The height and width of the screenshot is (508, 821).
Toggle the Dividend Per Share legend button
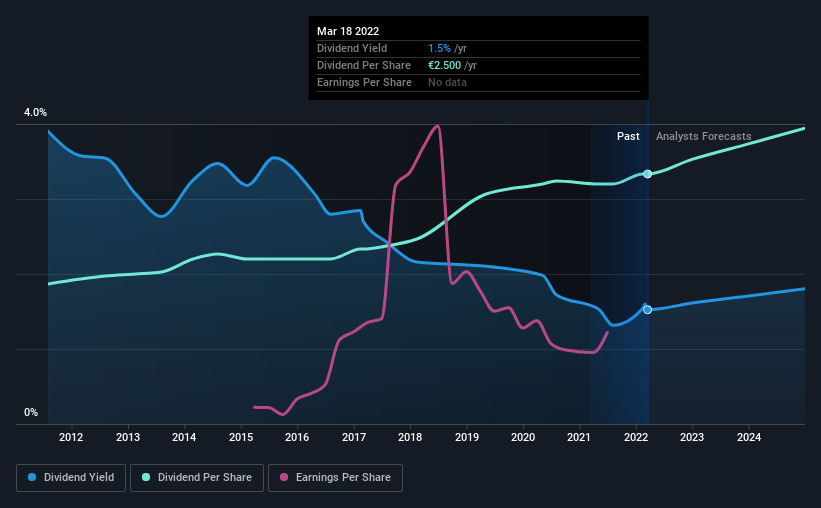pos(197,478)
